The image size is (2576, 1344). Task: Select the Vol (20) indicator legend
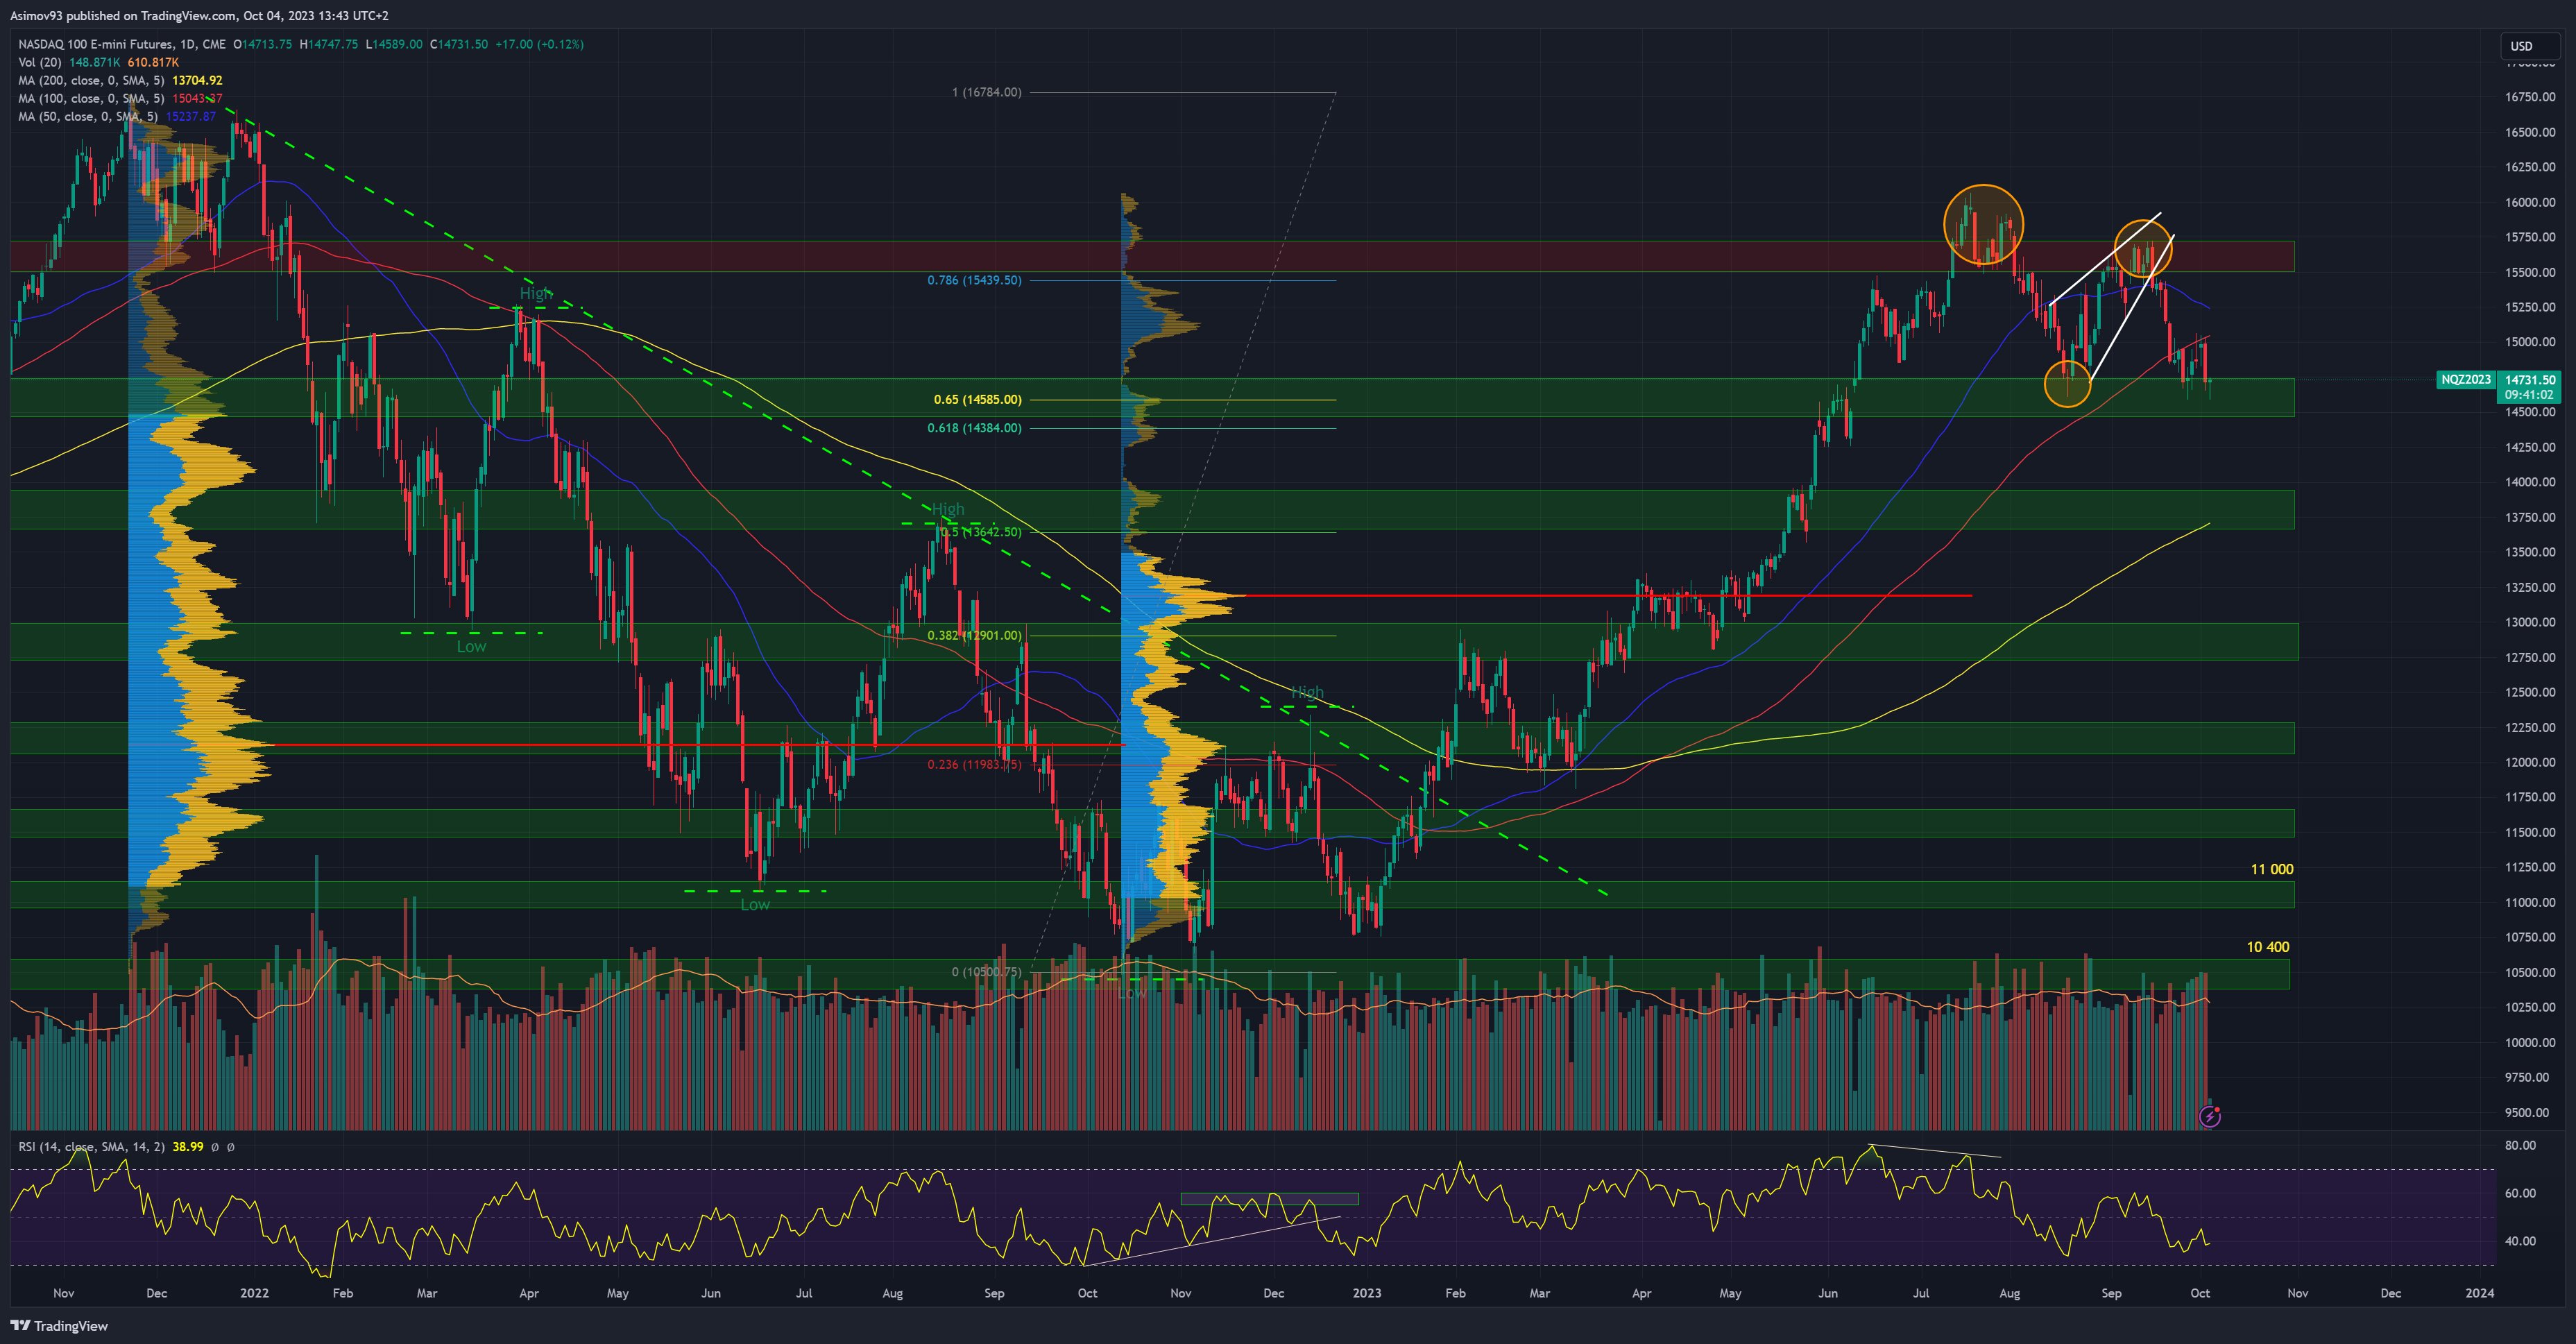tap(40, 62)
